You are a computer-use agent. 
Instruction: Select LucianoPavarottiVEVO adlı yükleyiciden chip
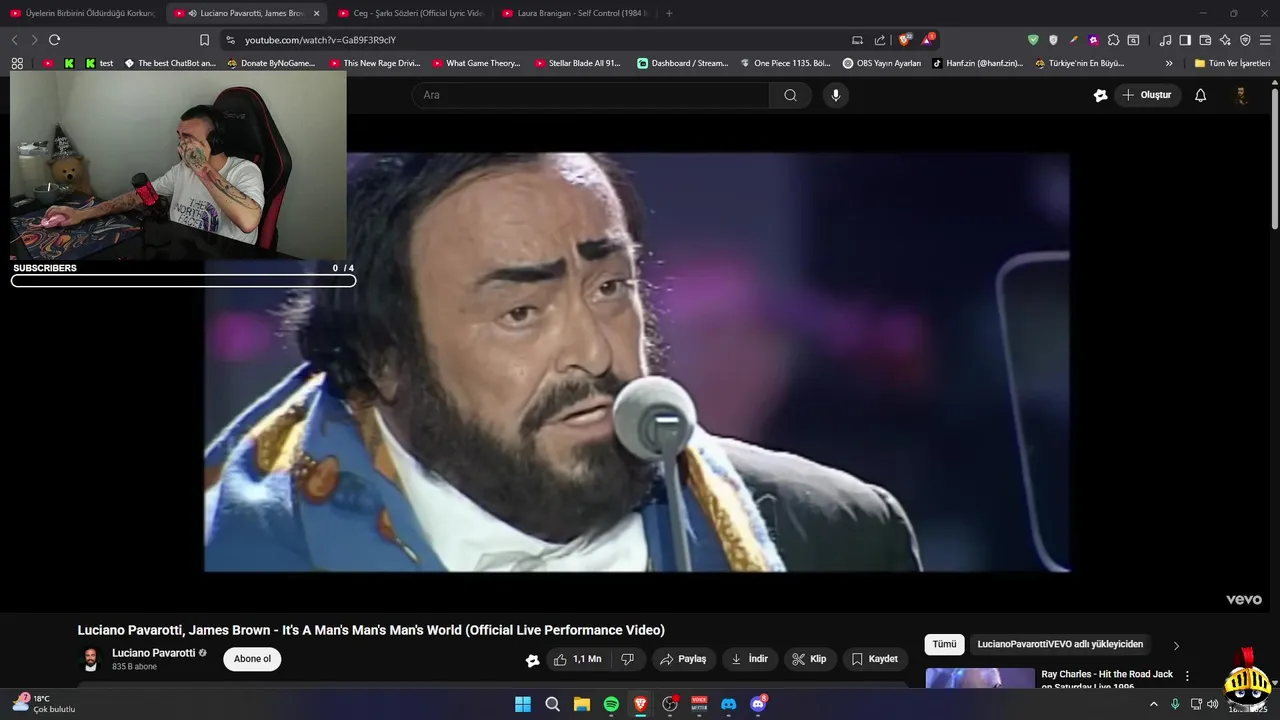1060,645
